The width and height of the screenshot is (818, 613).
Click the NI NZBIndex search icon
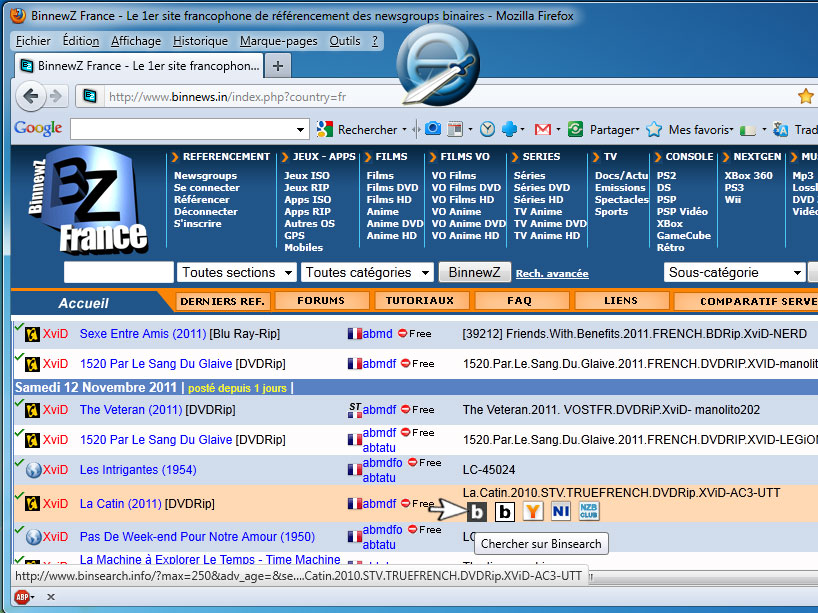[561, 511]
